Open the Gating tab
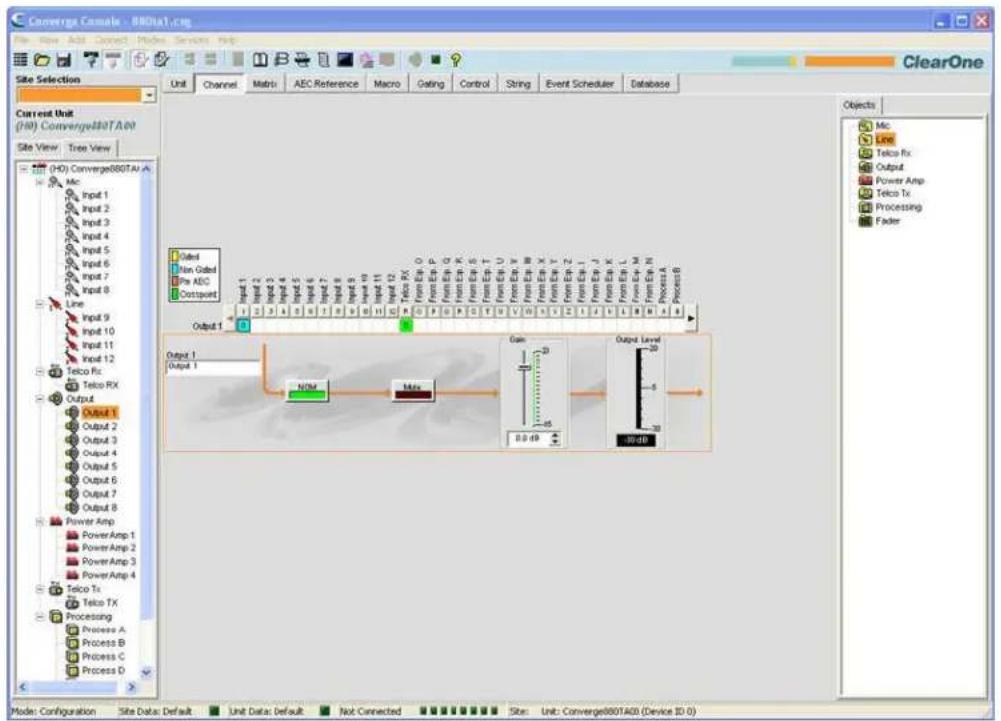Image resolution: width=1001 pixels, height=721 pixels. click(430, 84)
